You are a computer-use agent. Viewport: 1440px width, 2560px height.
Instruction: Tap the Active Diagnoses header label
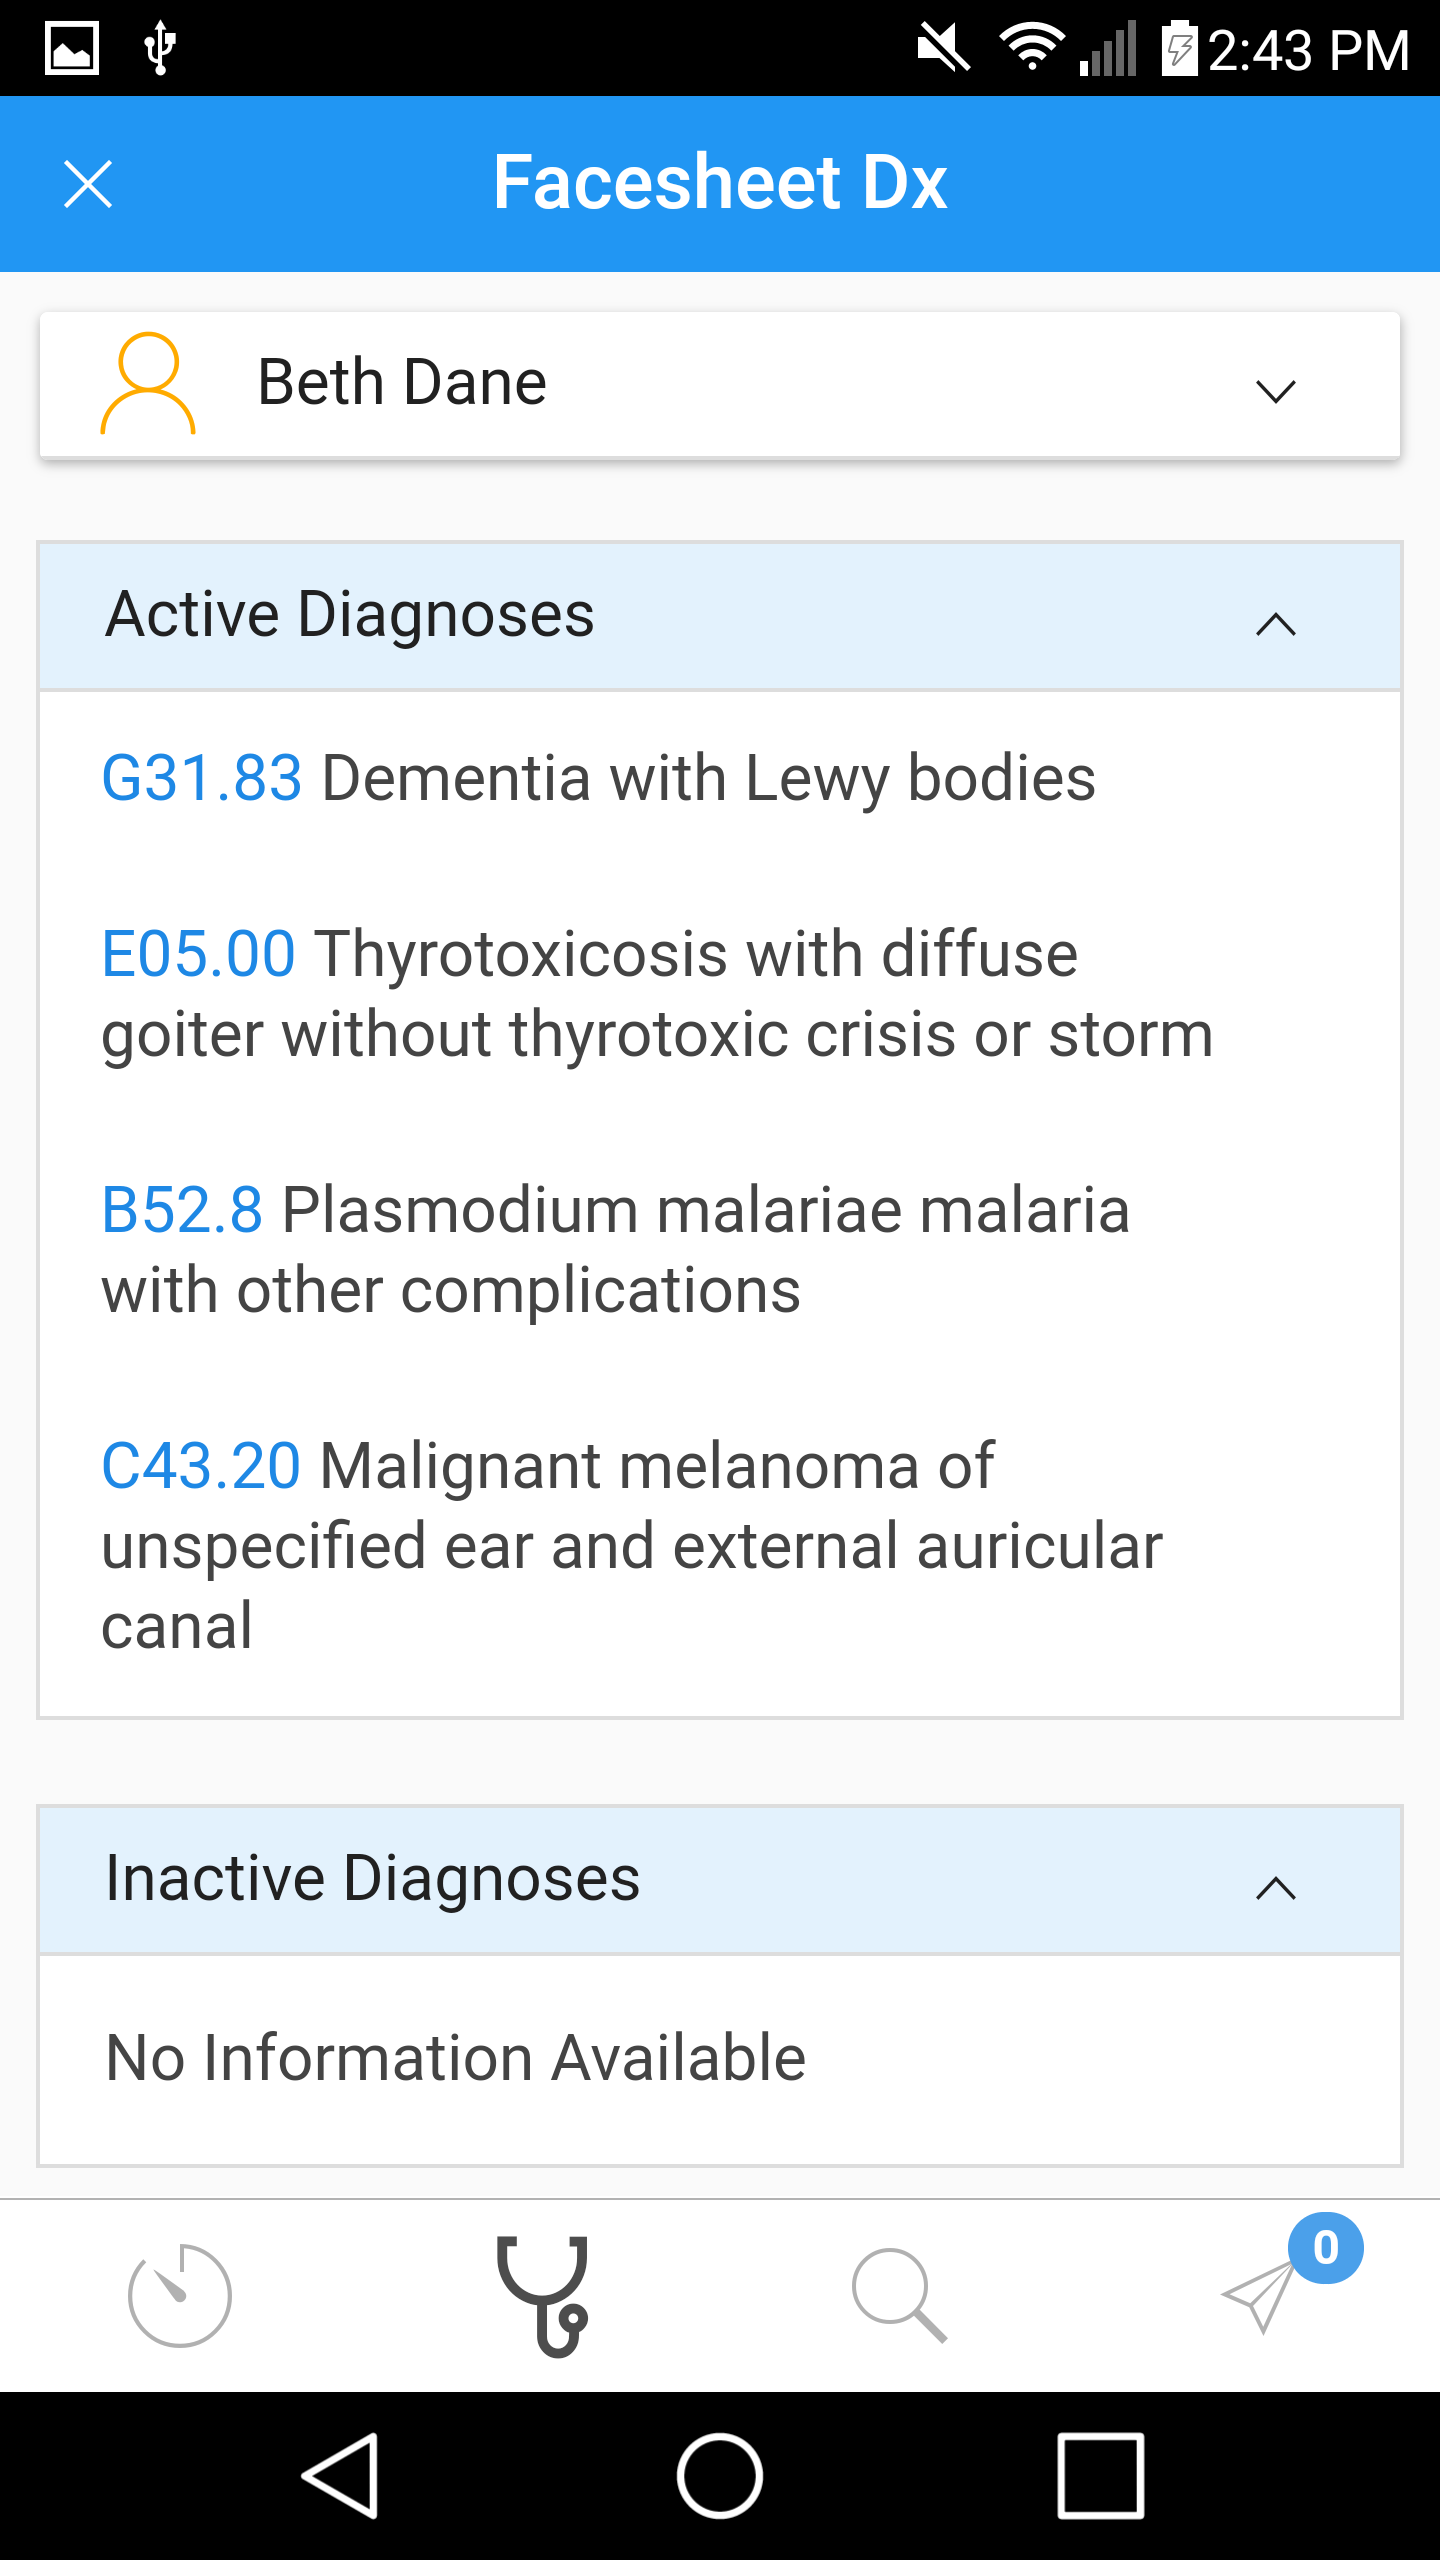[350, 614]
